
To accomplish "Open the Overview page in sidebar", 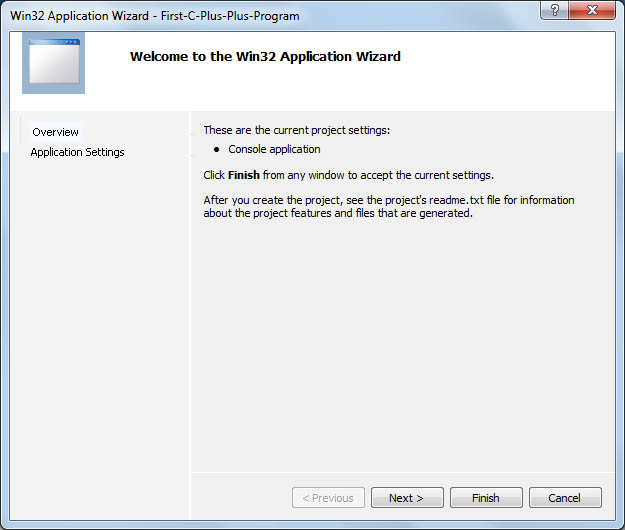I will pos(55,132).
